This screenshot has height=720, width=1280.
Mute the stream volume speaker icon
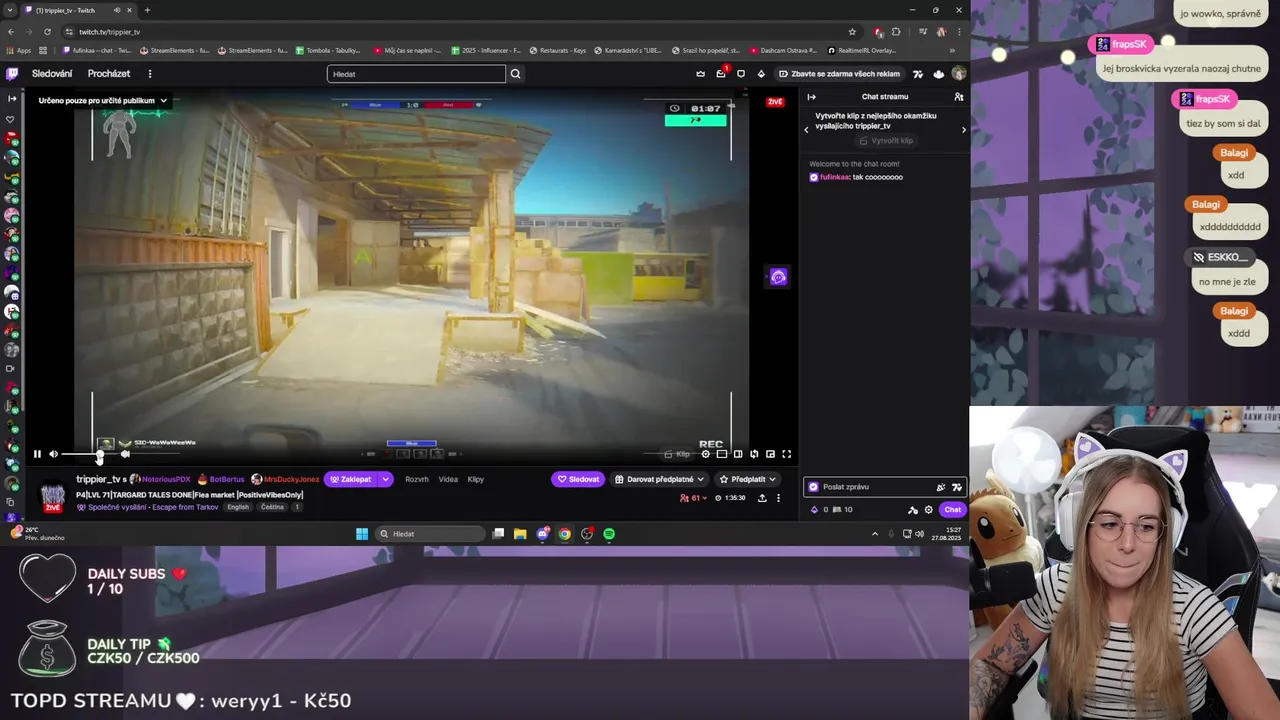pyautogui.click(x=53, y=454)
